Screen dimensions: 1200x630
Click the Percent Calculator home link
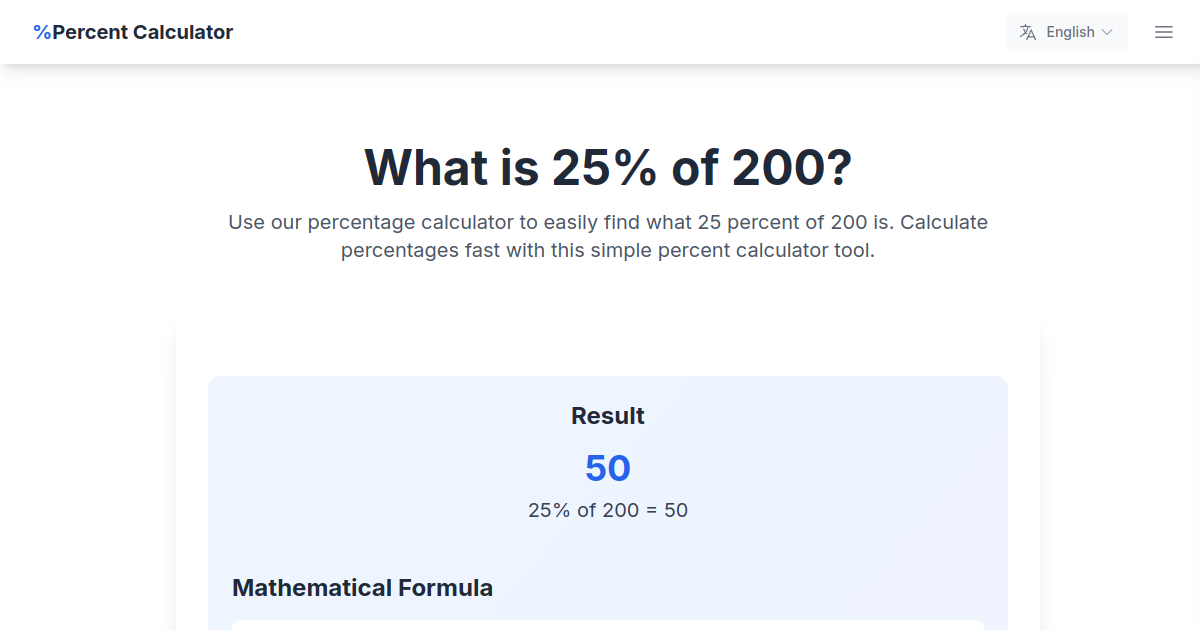[x=133, y=31]
